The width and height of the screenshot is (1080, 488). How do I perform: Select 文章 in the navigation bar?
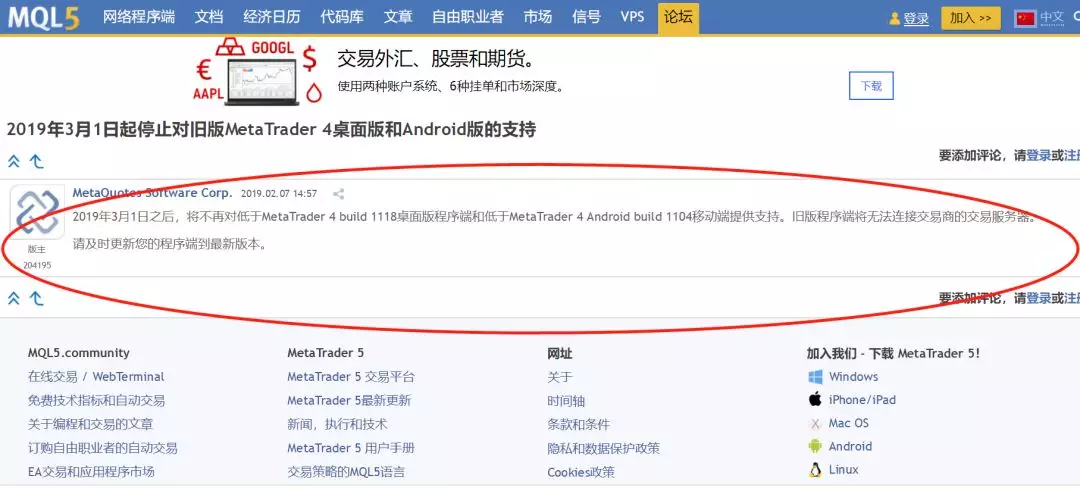coord(397,17)
